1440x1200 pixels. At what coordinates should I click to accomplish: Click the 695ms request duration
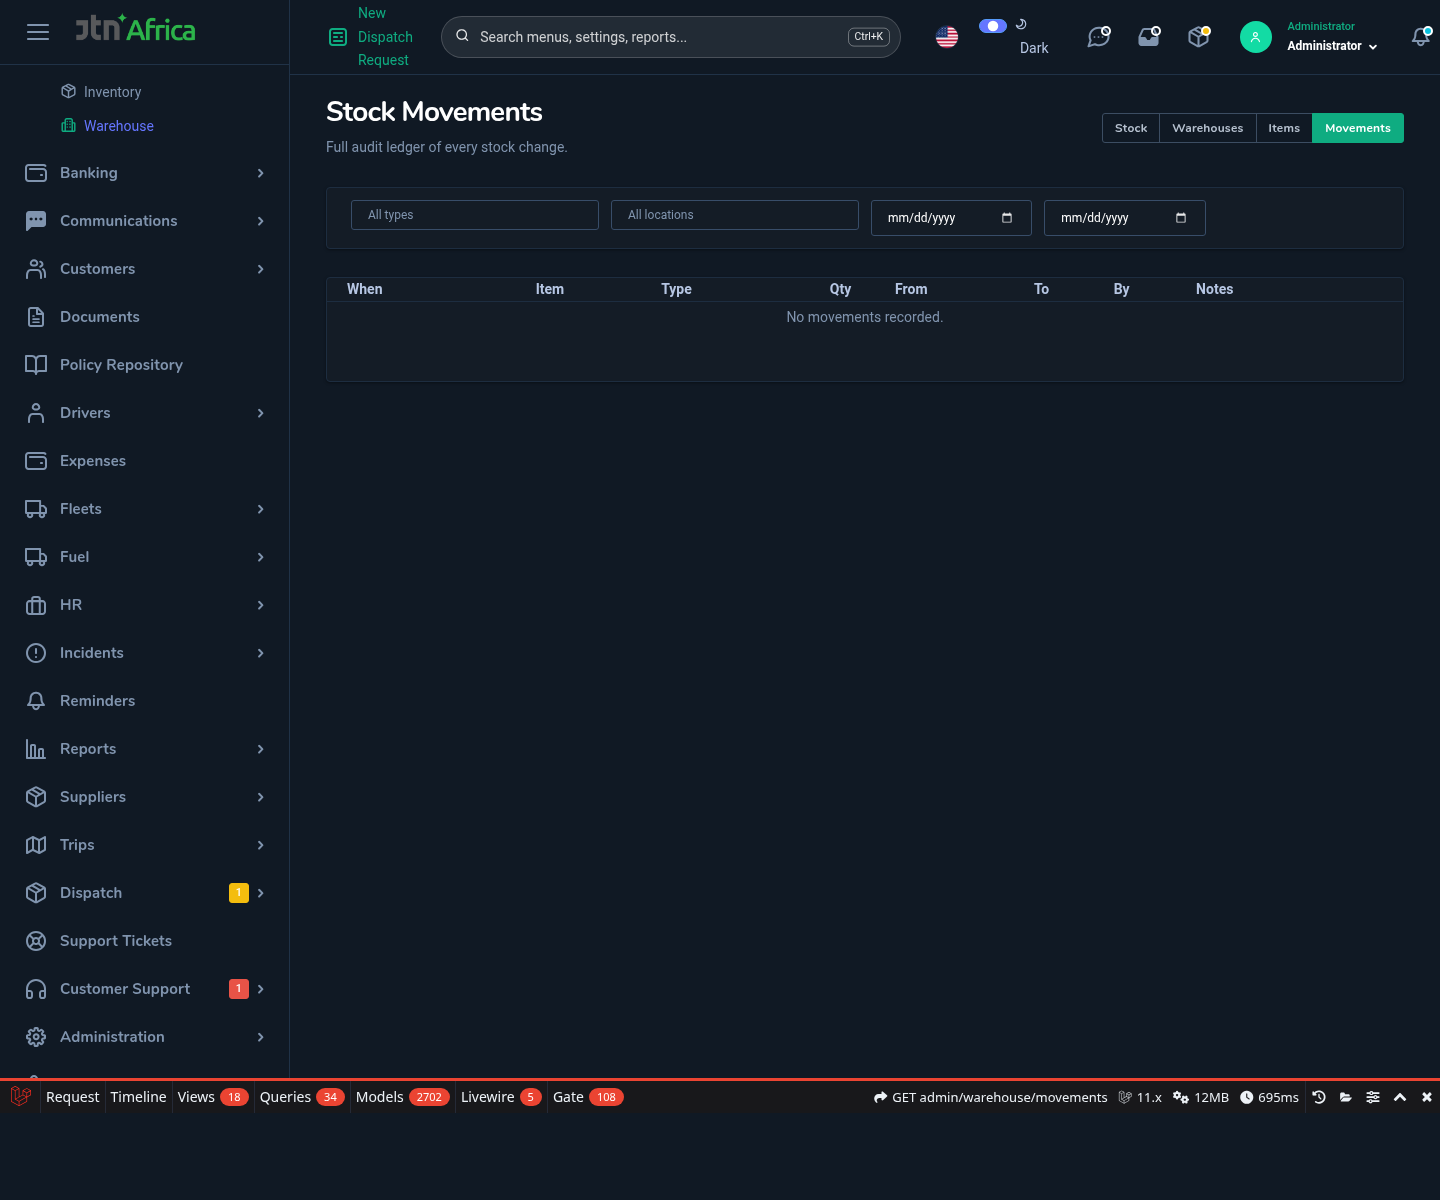coord(1269,1097)
